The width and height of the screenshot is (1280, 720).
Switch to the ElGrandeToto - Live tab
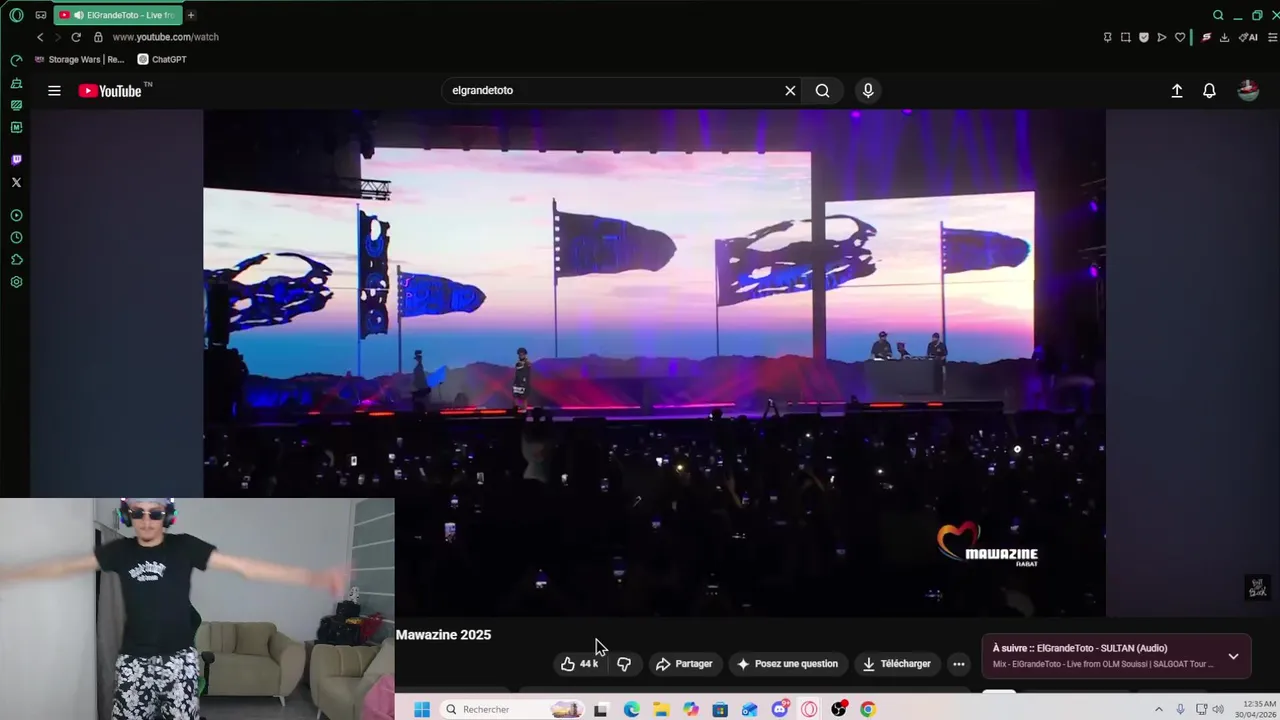(x=117, y=15)
